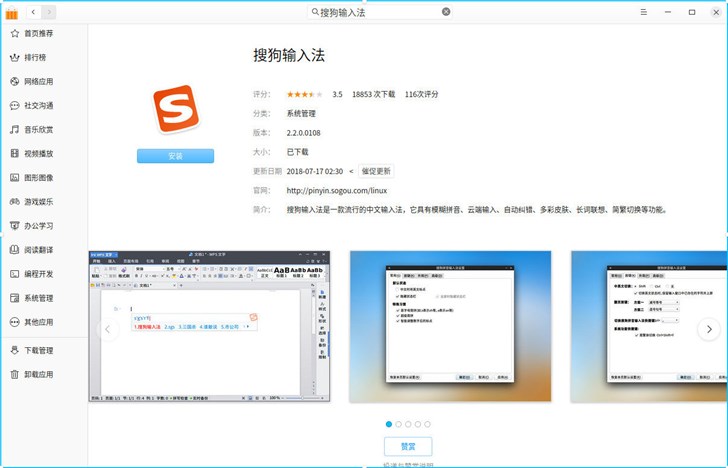Screen dimensions: 728x468
Task: Show next screenshot with right chevron
Action: pyautogui.click(x=709, y=329)
